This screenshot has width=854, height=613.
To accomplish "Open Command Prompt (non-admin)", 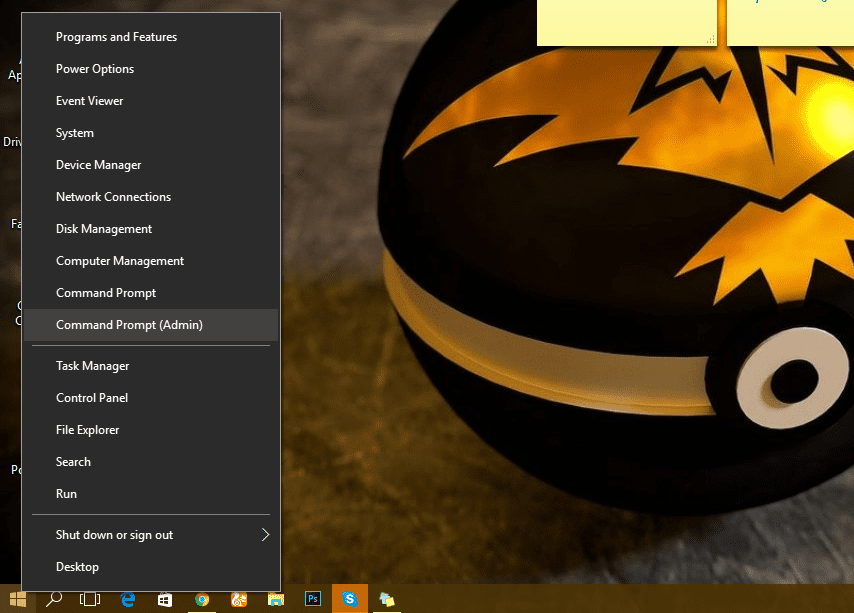I will (x=151, y=293).
